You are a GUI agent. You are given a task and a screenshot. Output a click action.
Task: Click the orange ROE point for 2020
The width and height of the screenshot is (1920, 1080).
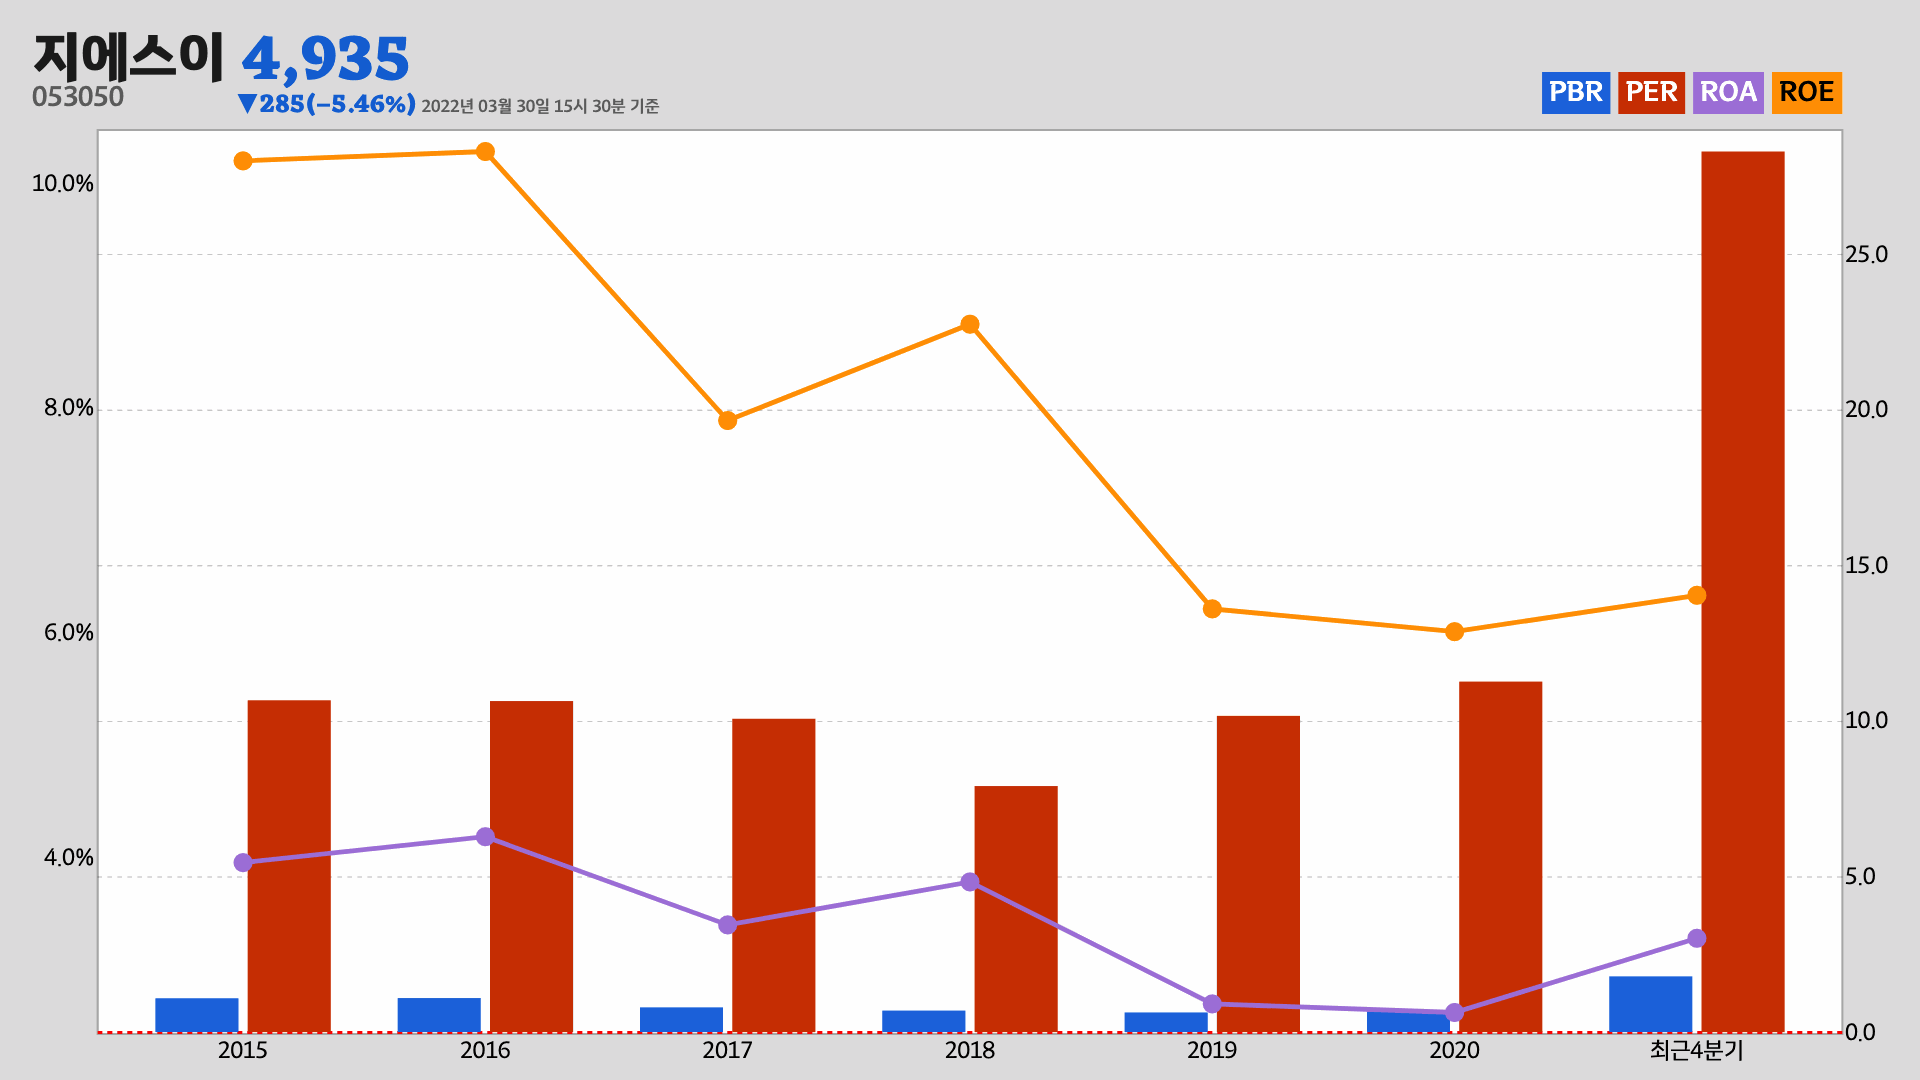point(1455,632)
